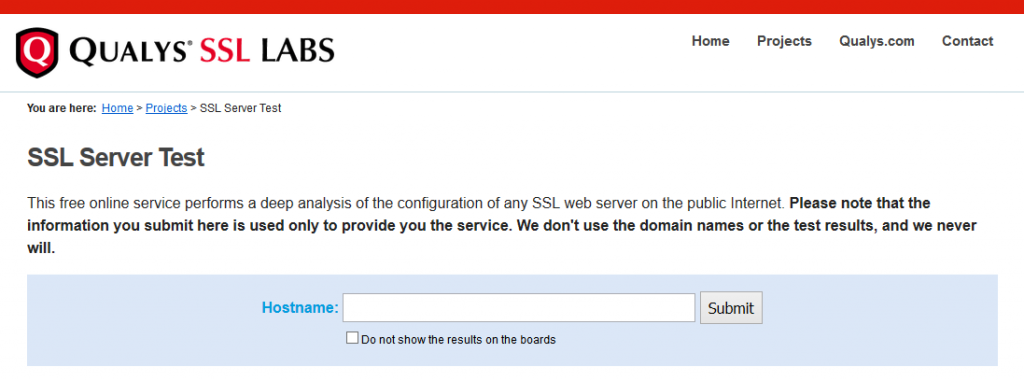Screen dimensions: 1024x381
Task: Focus the Hostname input field
Action: pos(519,308)
